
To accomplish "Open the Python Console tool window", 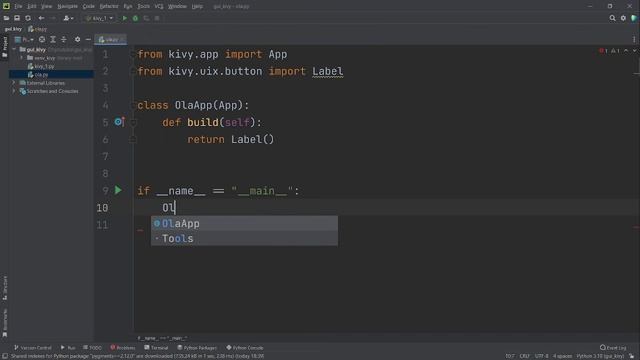I will click(x=245, y=348).
